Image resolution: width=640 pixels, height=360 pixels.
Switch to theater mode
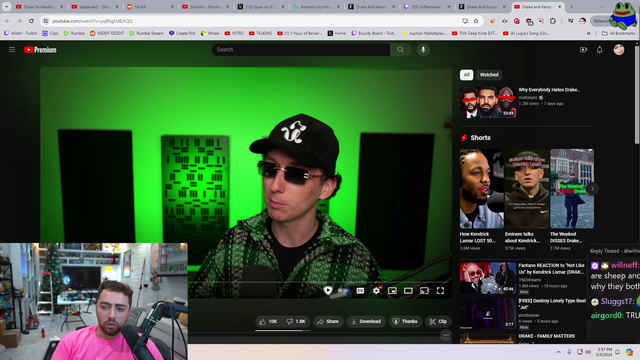(408, 291)
